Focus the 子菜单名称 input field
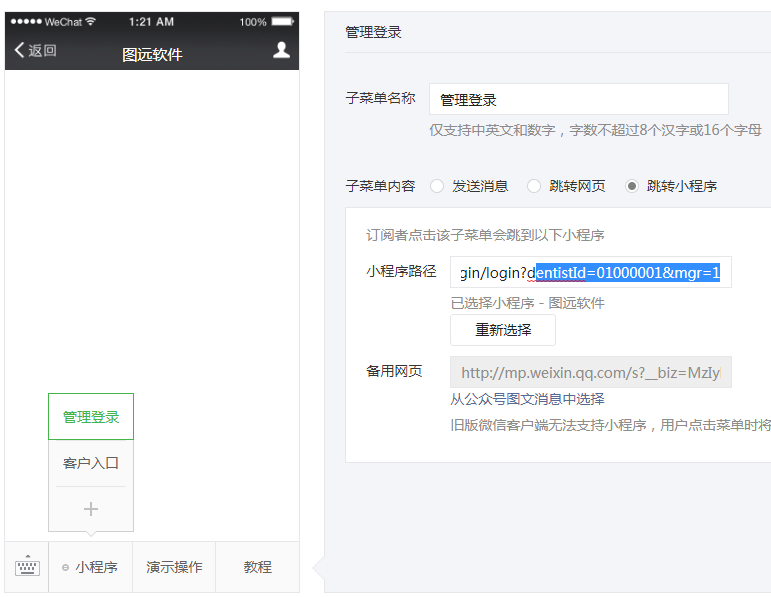Screen dimensions: 771x597 [x=579, y=99]
